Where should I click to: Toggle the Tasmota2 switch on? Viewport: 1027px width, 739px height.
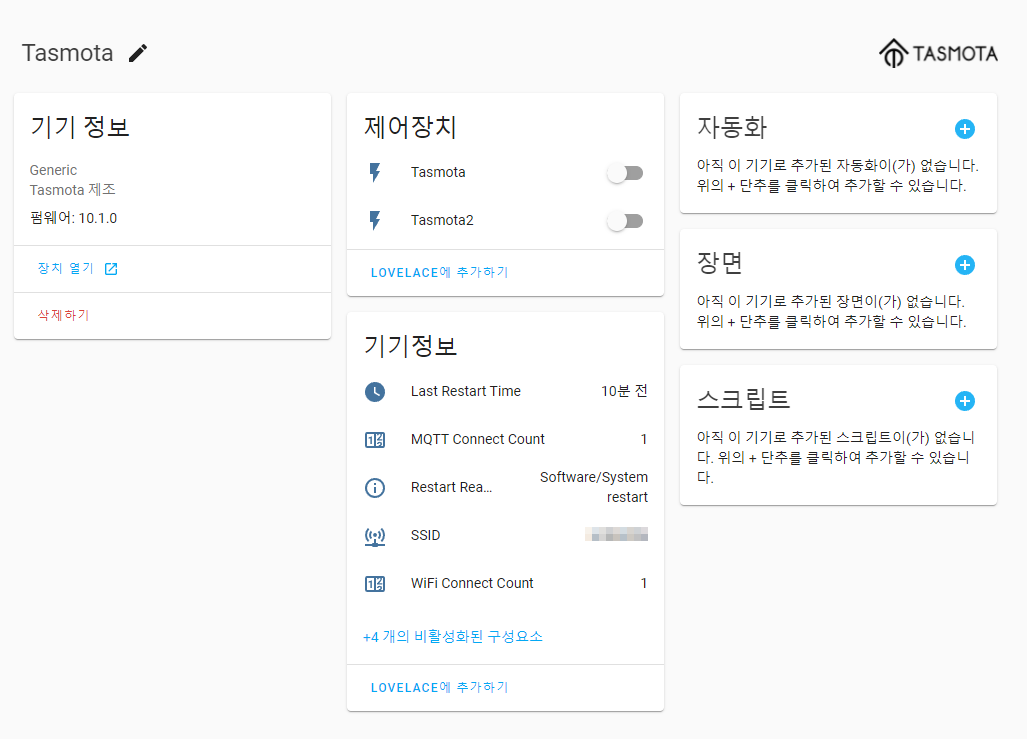click(x=625, y=221)
